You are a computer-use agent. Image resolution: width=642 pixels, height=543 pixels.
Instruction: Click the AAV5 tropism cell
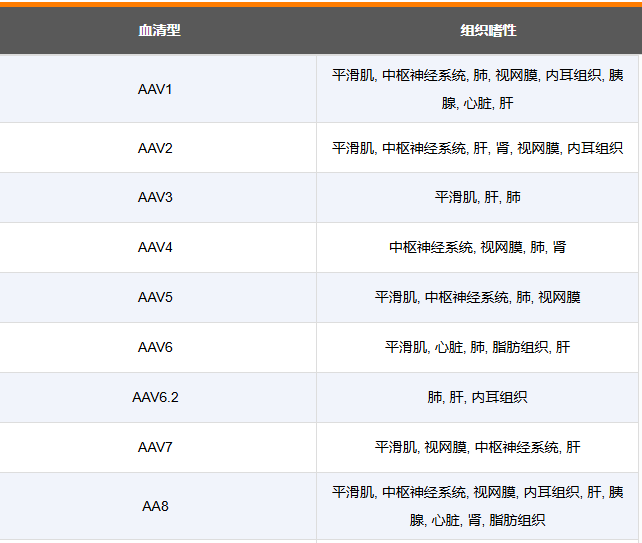[477, 297]
